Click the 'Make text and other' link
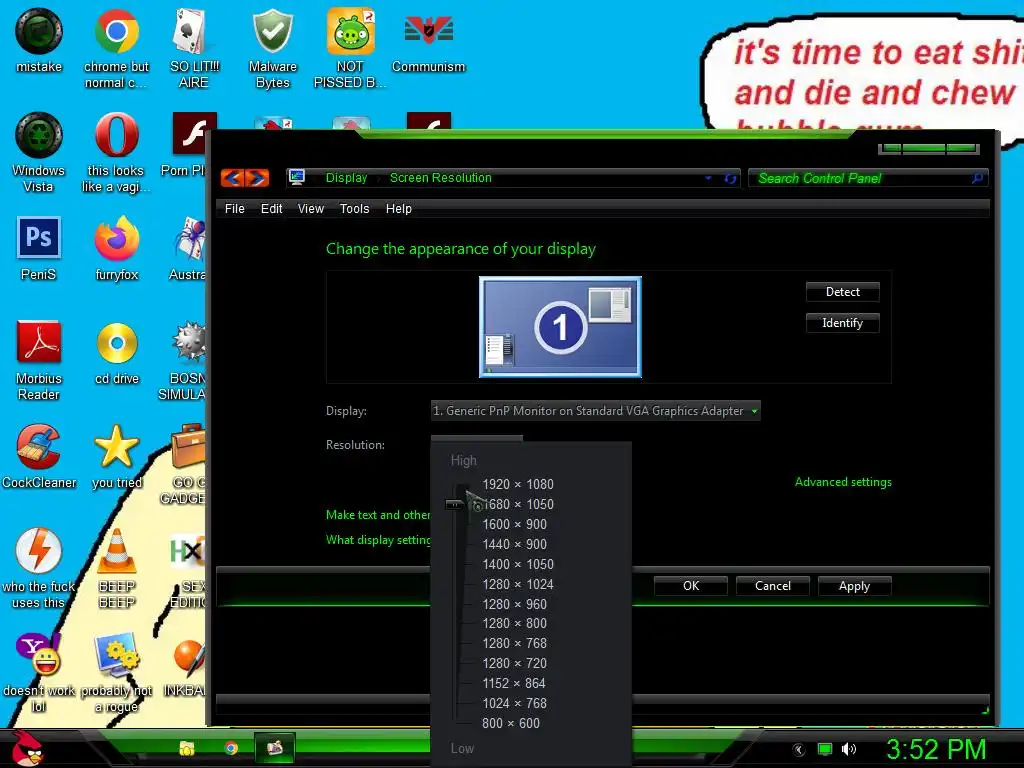1024x768 pixels. [x=378, y=515]
